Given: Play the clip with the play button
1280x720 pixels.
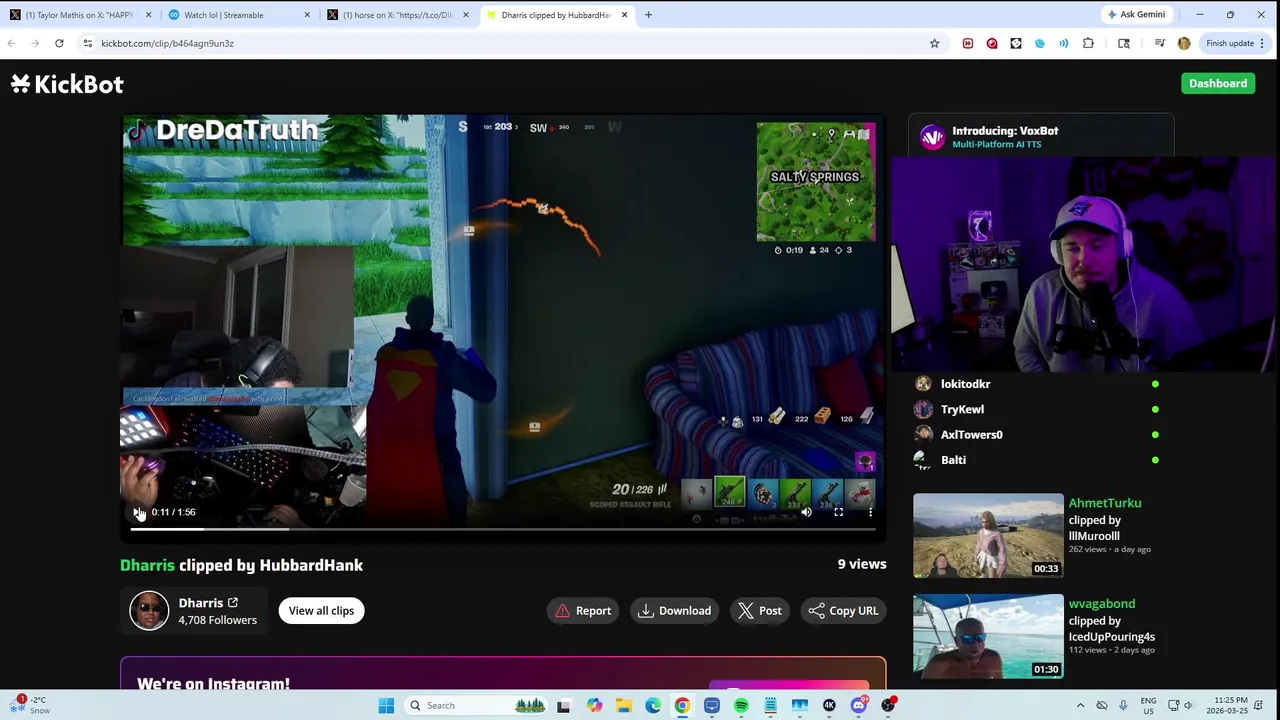Looking at the screenshot, I should (137, 512).
